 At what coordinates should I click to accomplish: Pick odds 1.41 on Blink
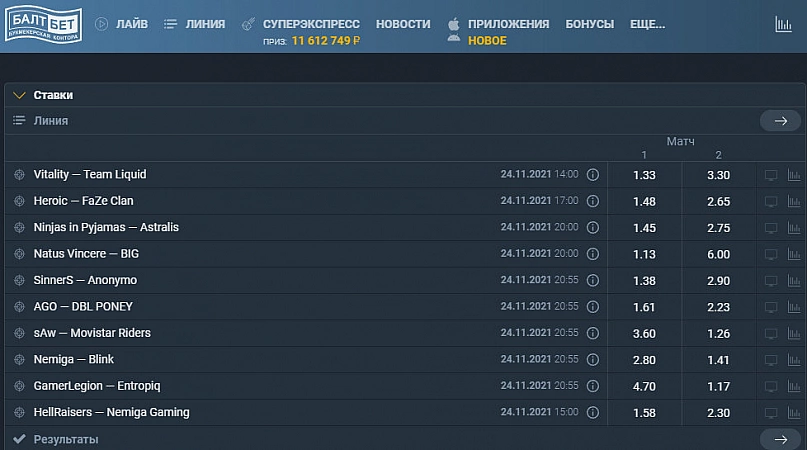pyautogui.click(x=718, y=359)
